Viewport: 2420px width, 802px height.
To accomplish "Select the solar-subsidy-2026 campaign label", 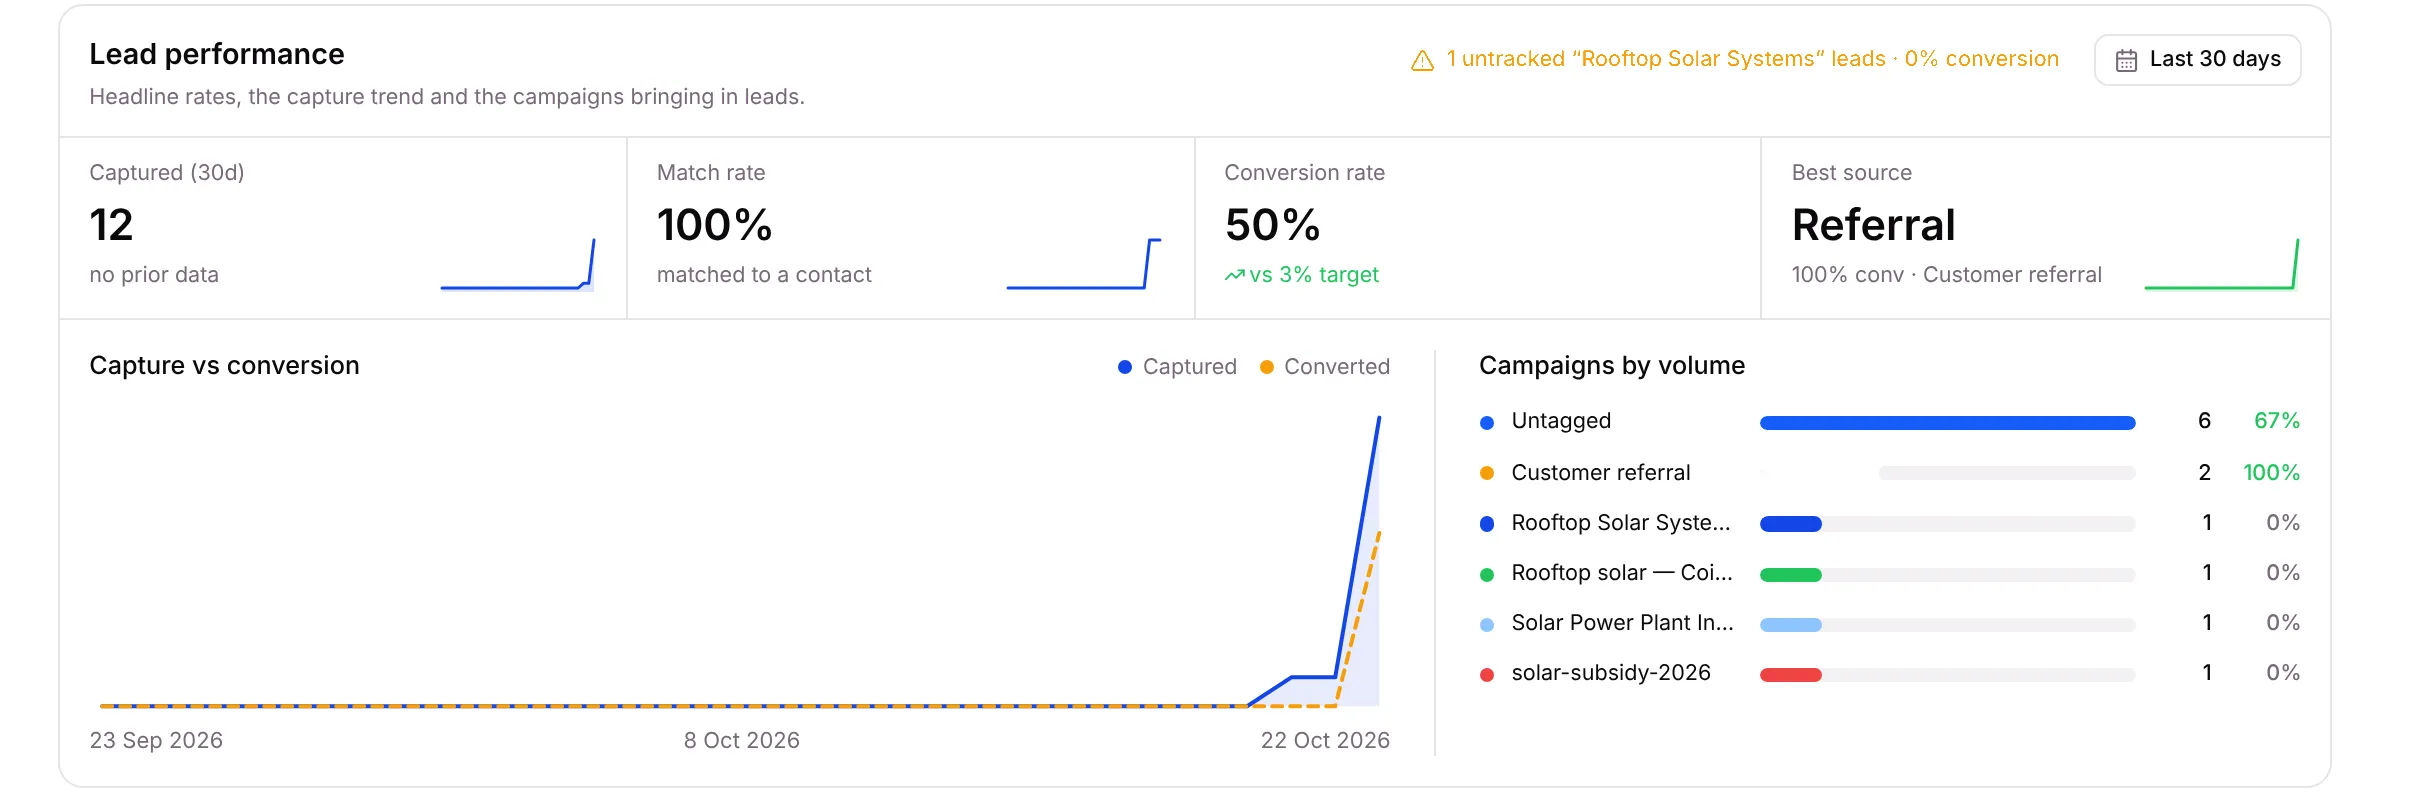I will pos(1611,672).
